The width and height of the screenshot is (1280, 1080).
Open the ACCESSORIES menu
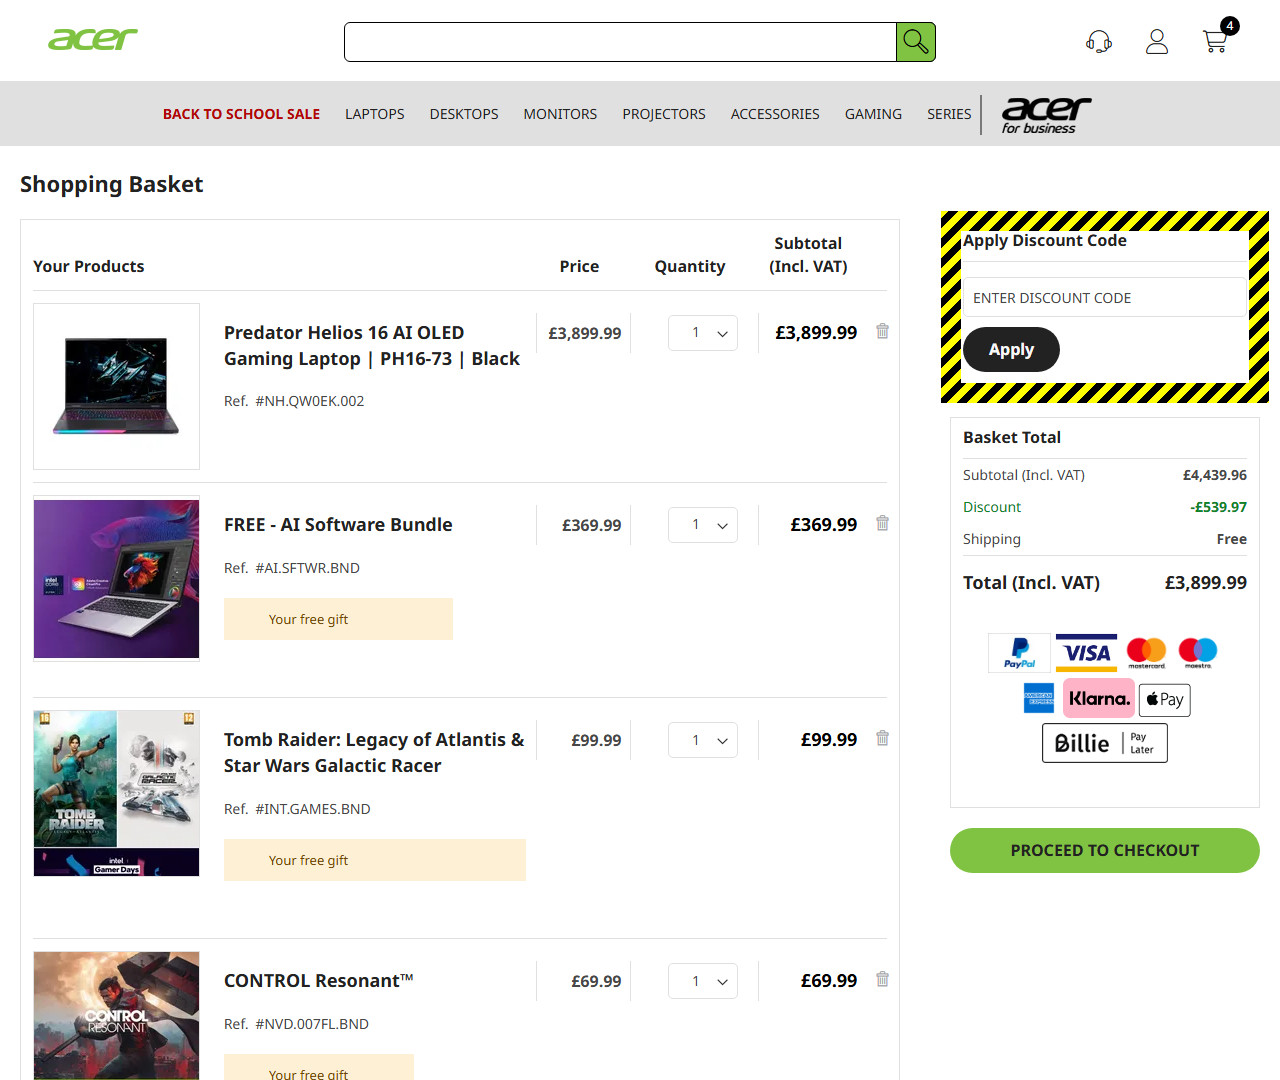point(775,114)
